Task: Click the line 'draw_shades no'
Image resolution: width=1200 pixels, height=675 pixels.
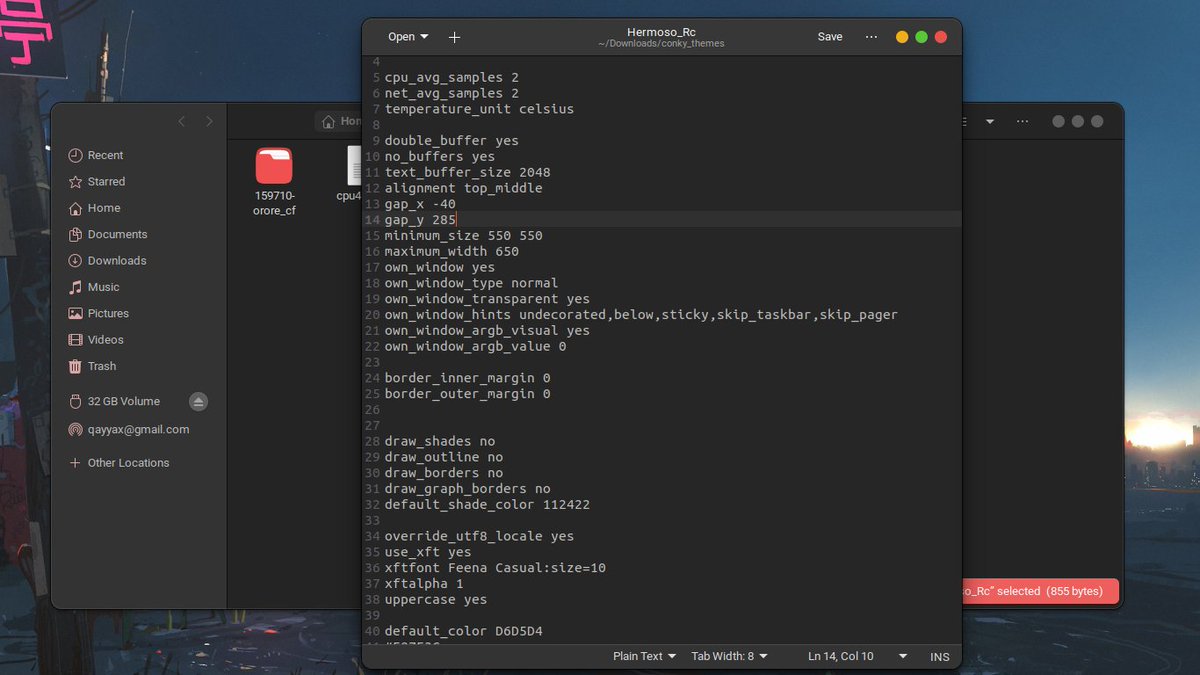Action: point(440,441)
